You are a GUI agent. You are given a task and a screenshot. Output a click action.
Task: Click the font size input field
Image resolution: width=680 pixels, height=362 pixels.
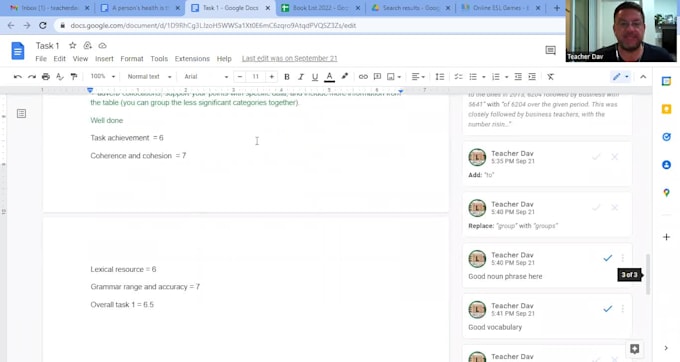coord(255,77)
